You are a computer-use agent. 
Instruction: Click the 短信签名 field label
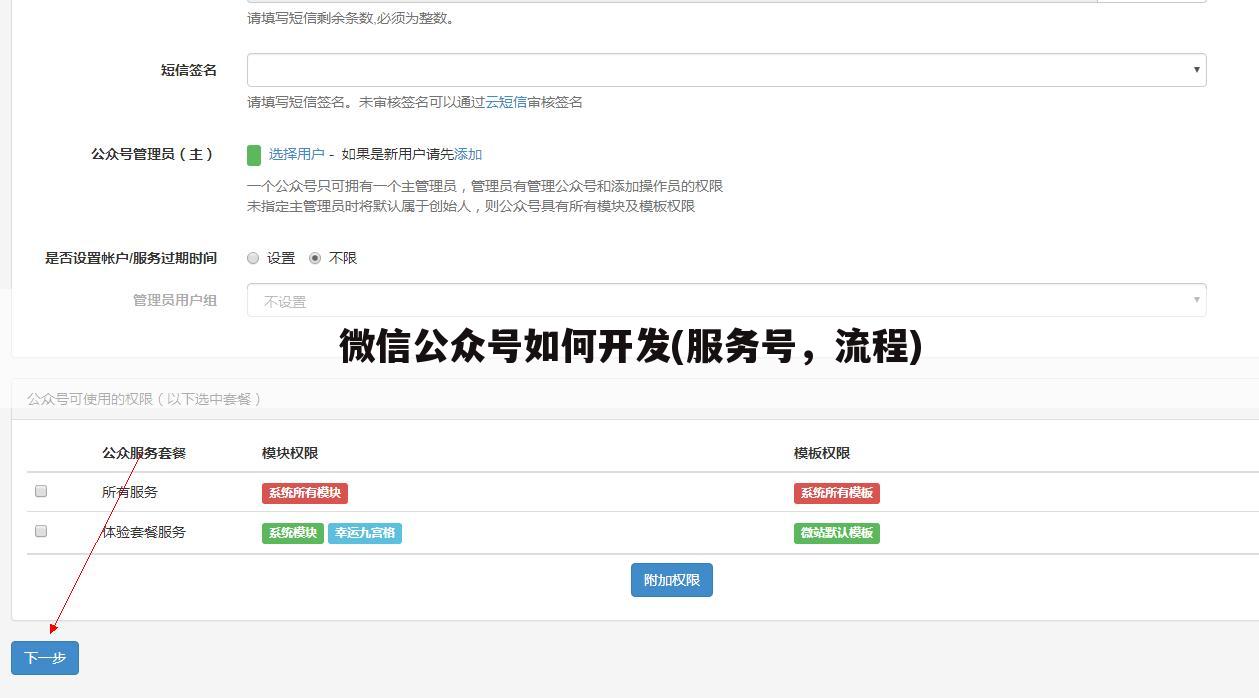tap(189, 70)
